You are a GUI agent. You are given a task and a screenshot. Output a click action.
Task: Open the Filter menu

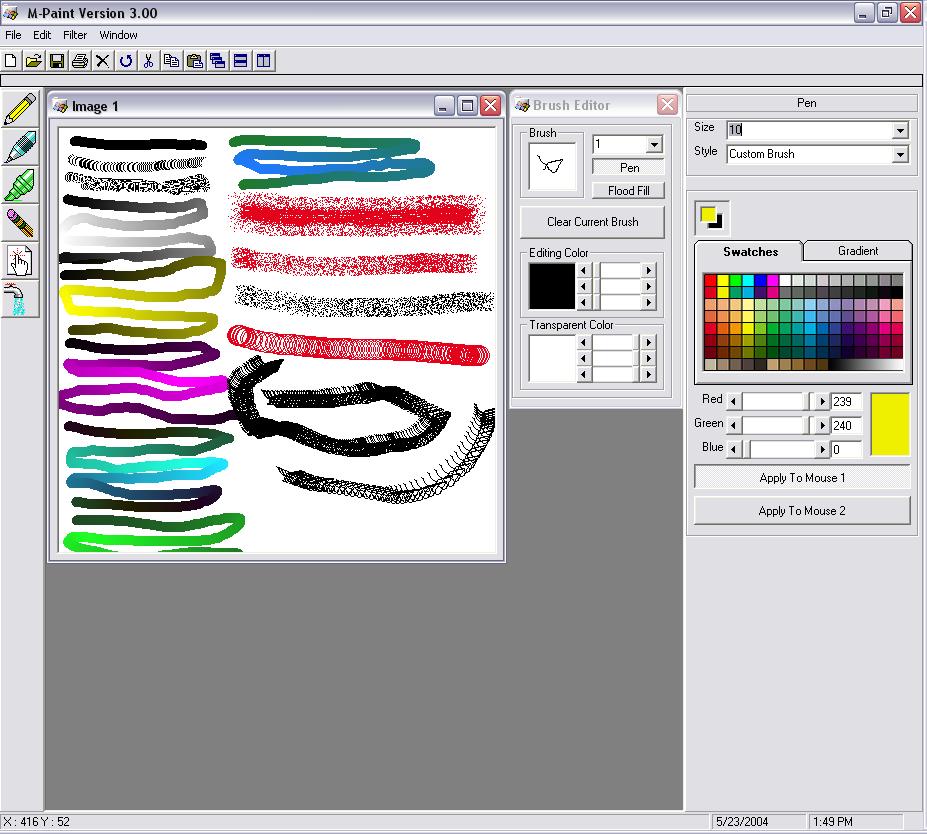75,35
